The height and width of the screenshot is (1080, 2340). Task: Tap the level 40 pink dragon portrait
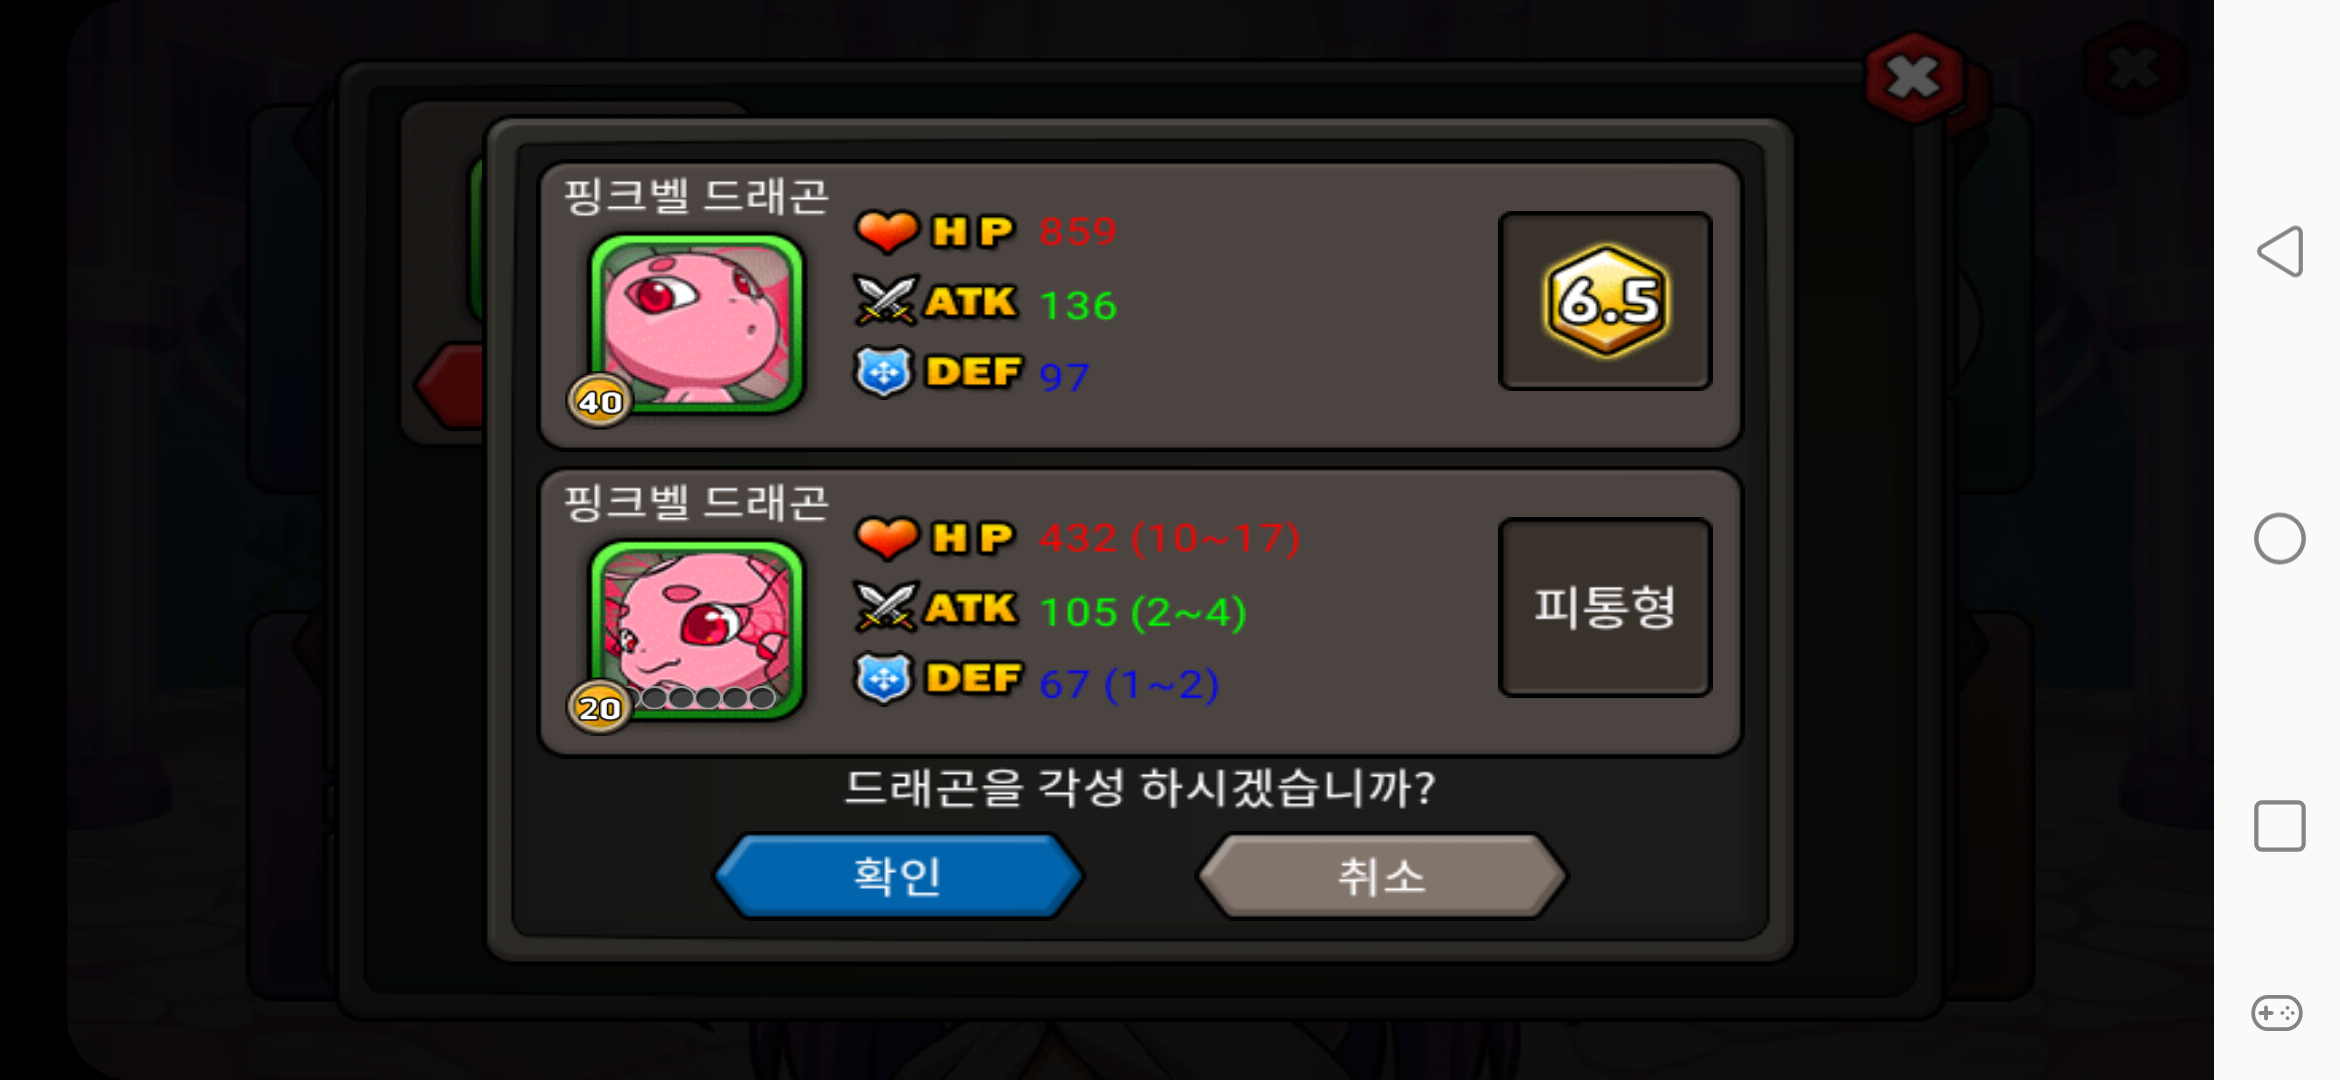pyautogui.click(x=697, y=323)
